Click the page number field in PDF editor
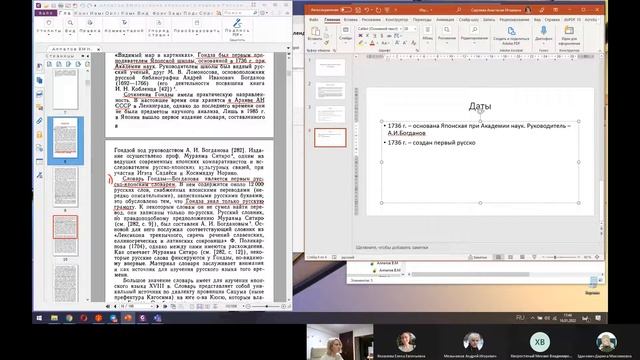 tap(135, 306)
